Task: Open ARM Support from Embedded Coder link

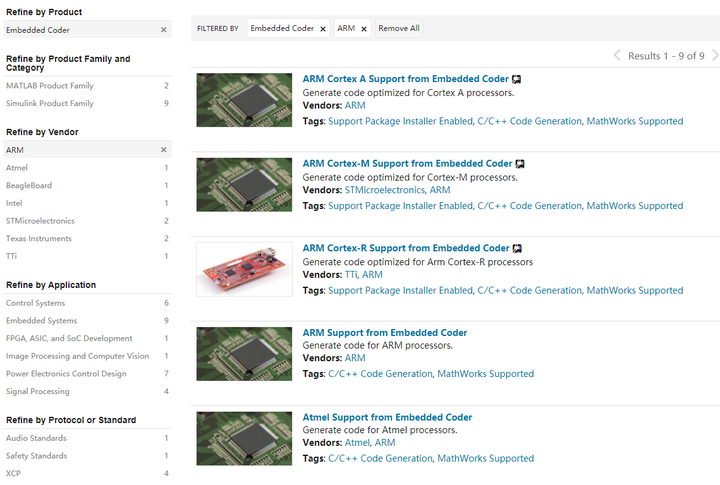Action: (385, 333)
